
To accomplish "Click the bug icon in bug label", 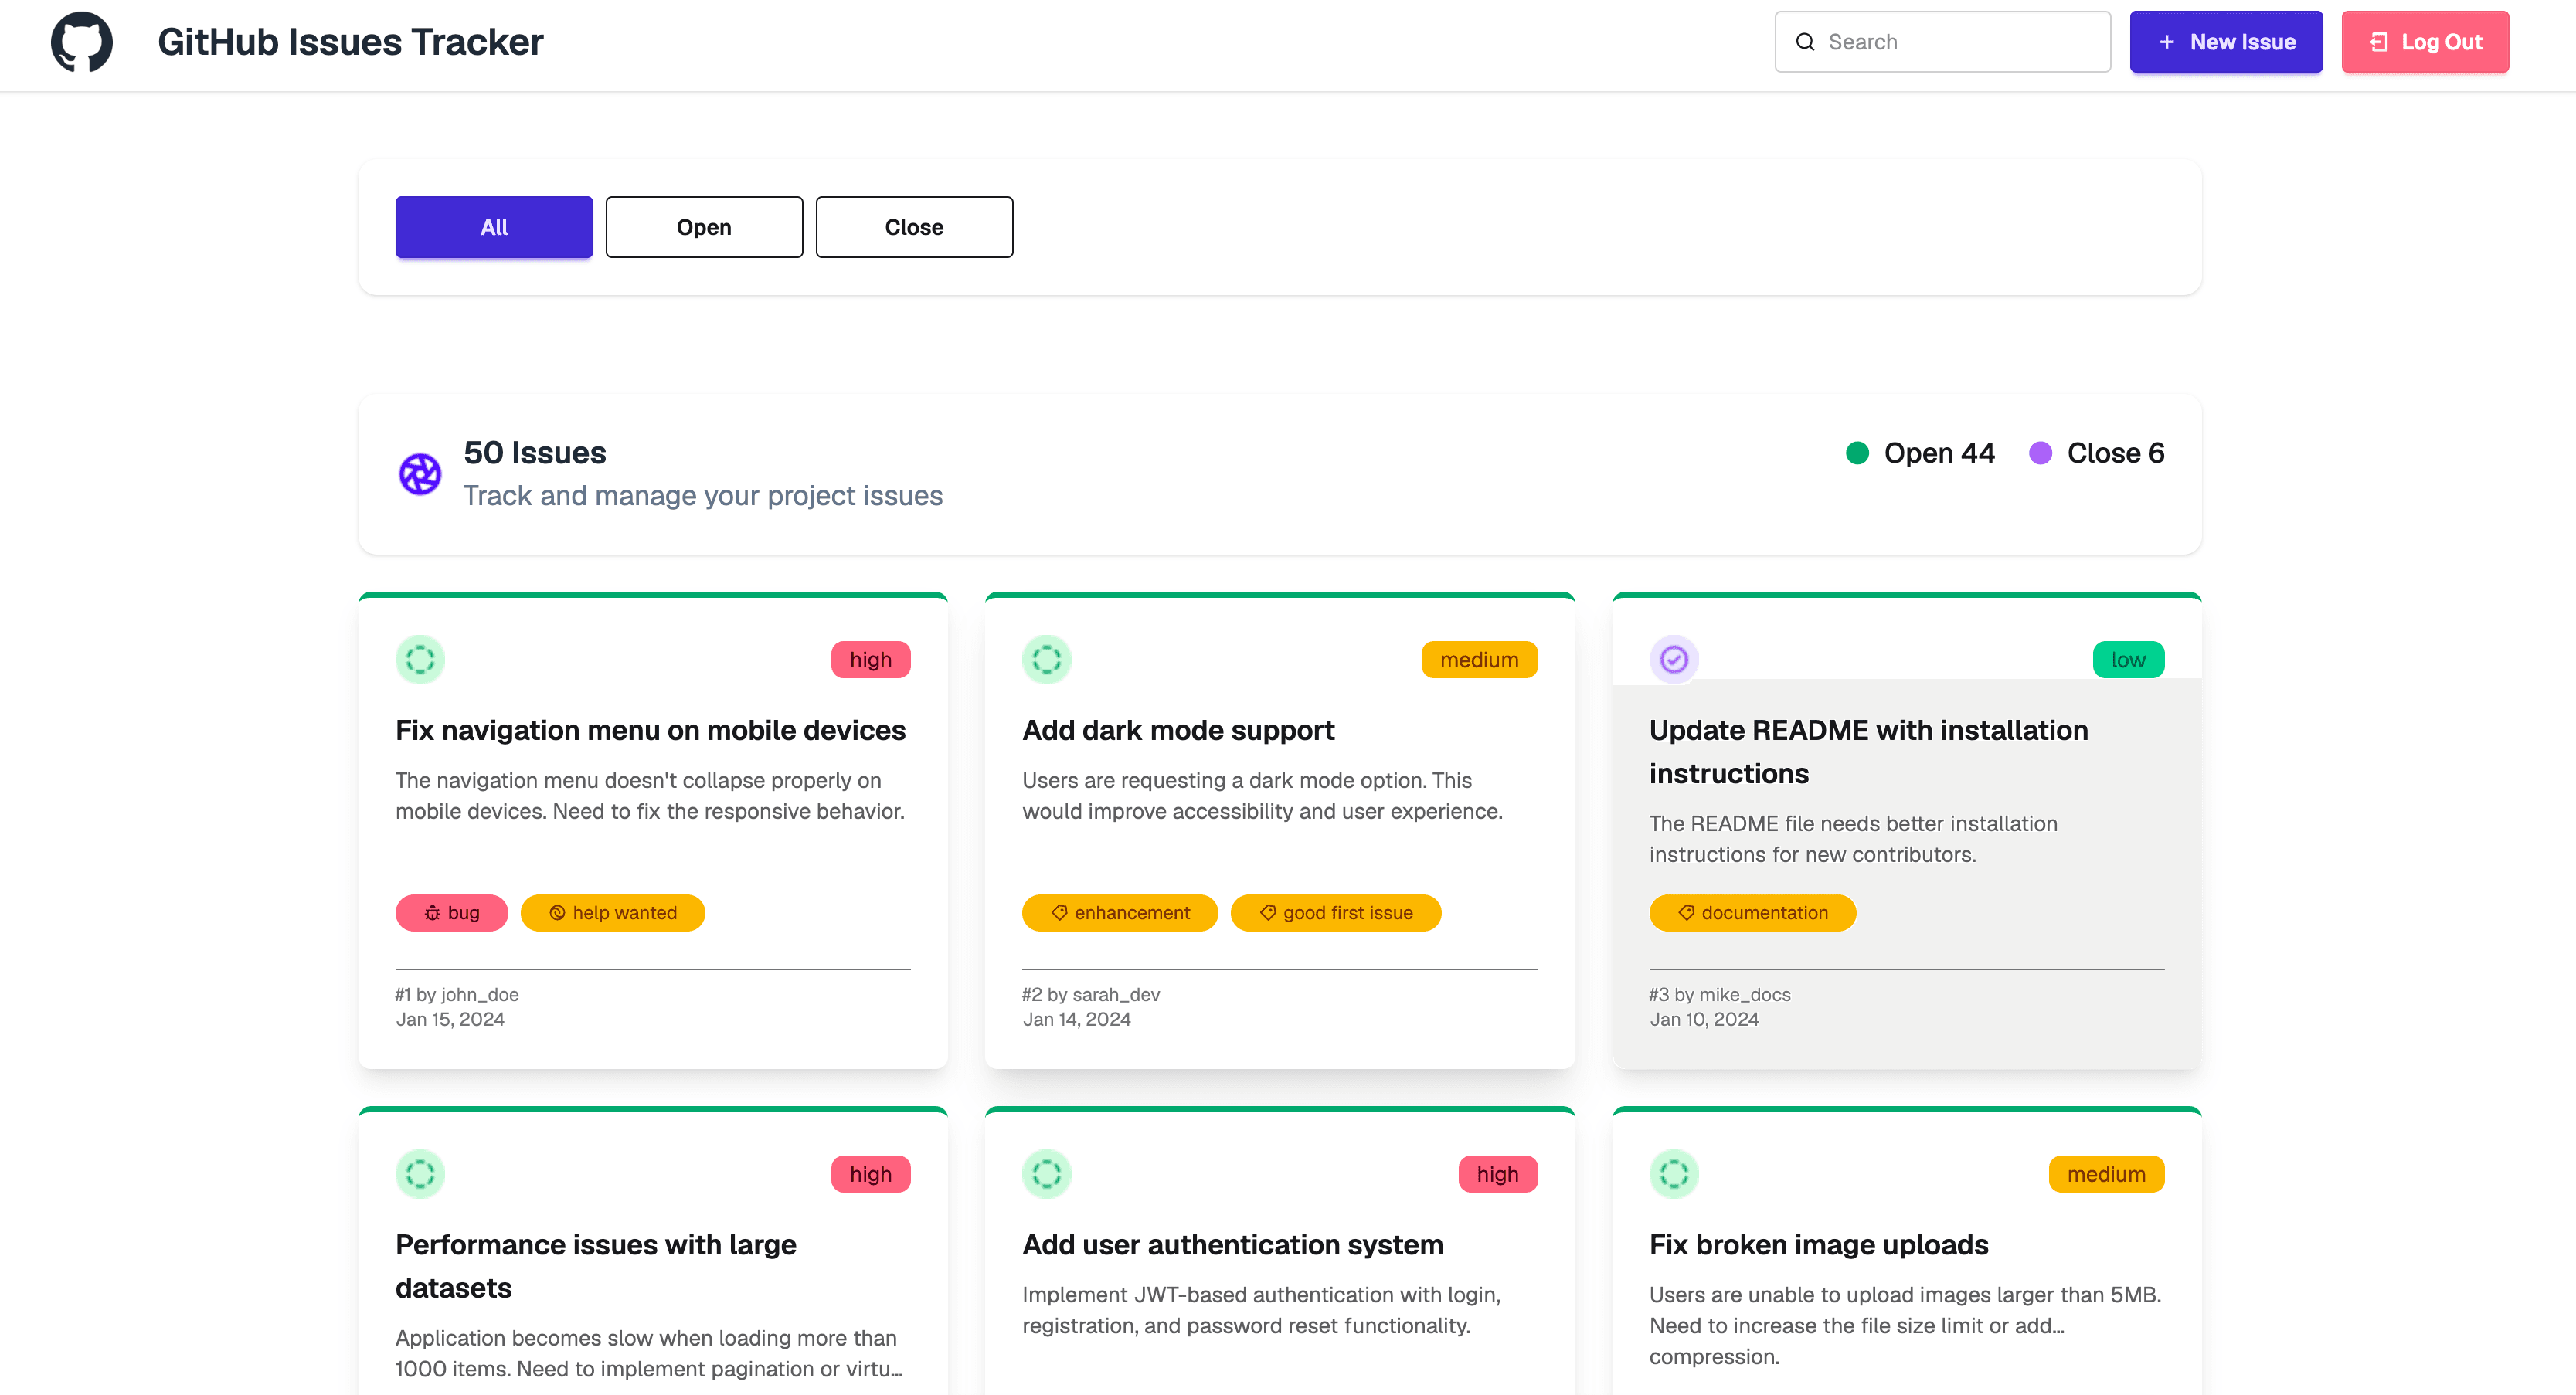I will coord(432,913).
